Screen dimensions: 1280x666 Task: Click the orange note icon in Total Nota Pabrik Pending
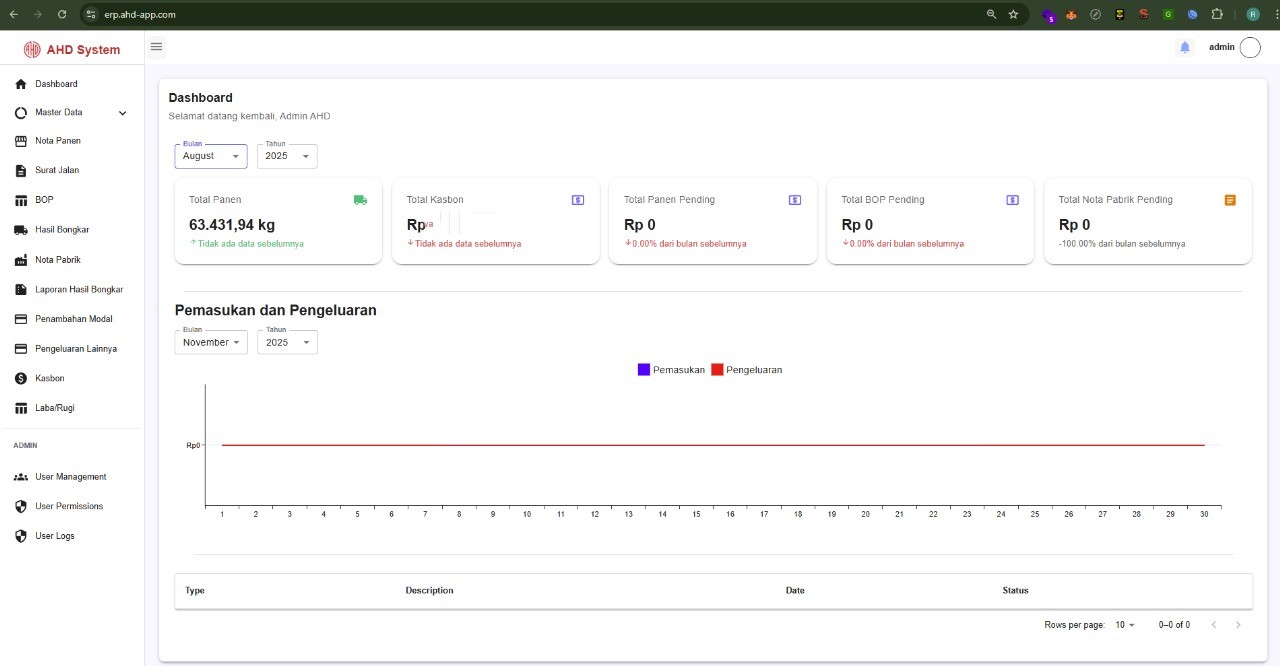pyautogui.click(x=1230, y=200)
